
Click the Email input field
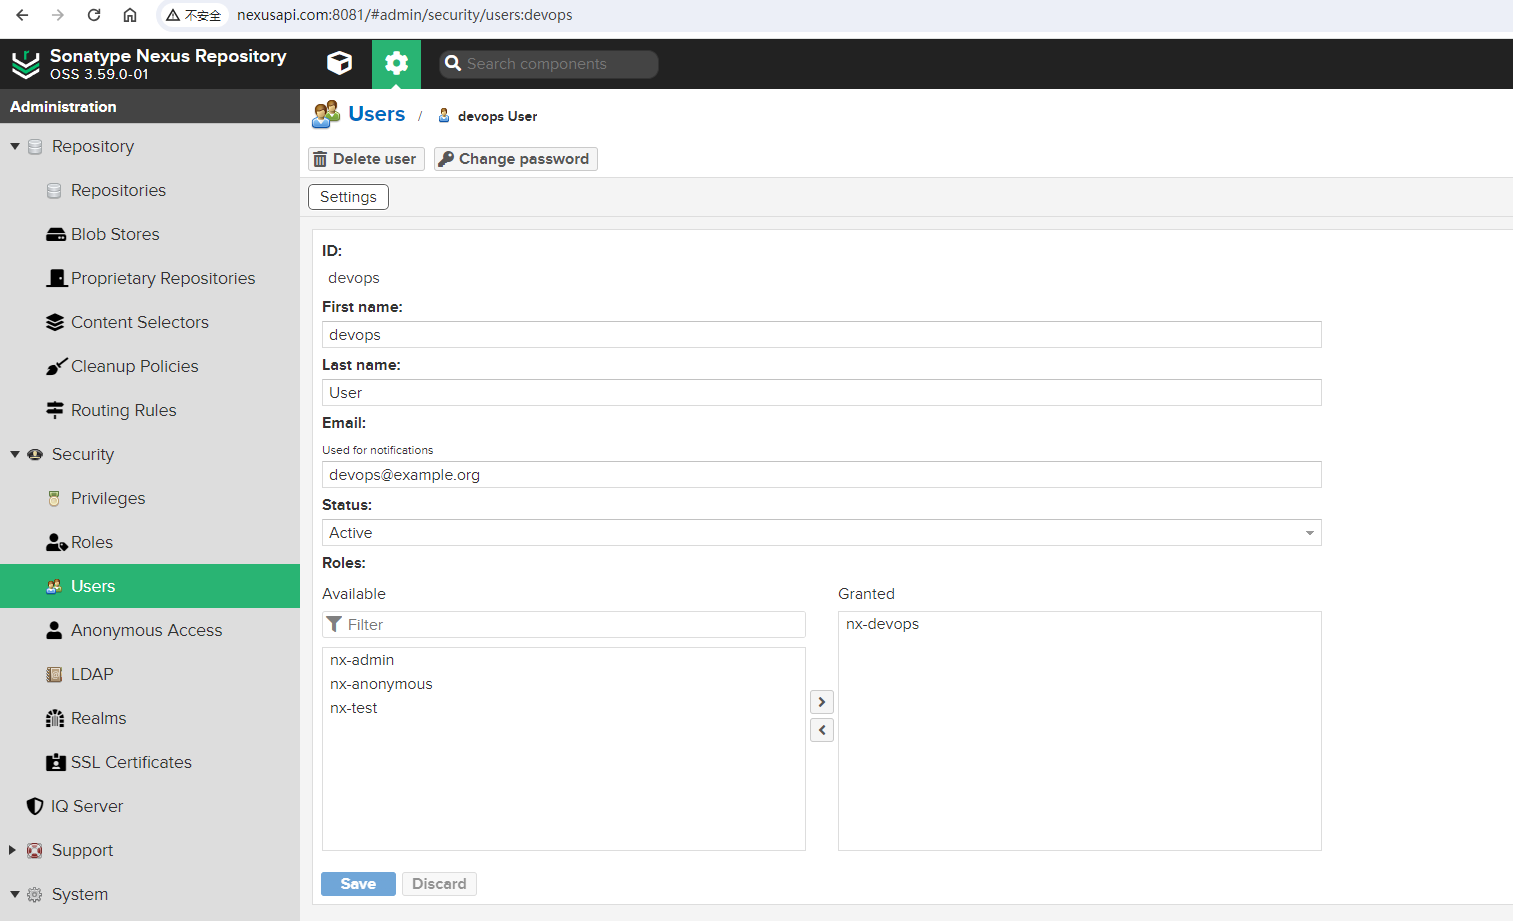pos(822,474)
